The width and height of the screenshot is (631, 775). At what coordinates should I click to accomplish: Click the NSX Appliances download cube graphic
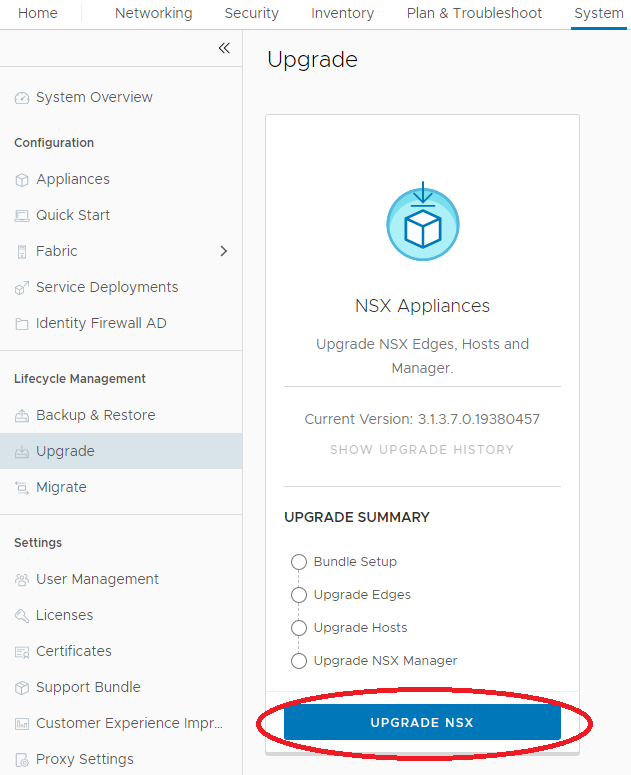(422, 222)
